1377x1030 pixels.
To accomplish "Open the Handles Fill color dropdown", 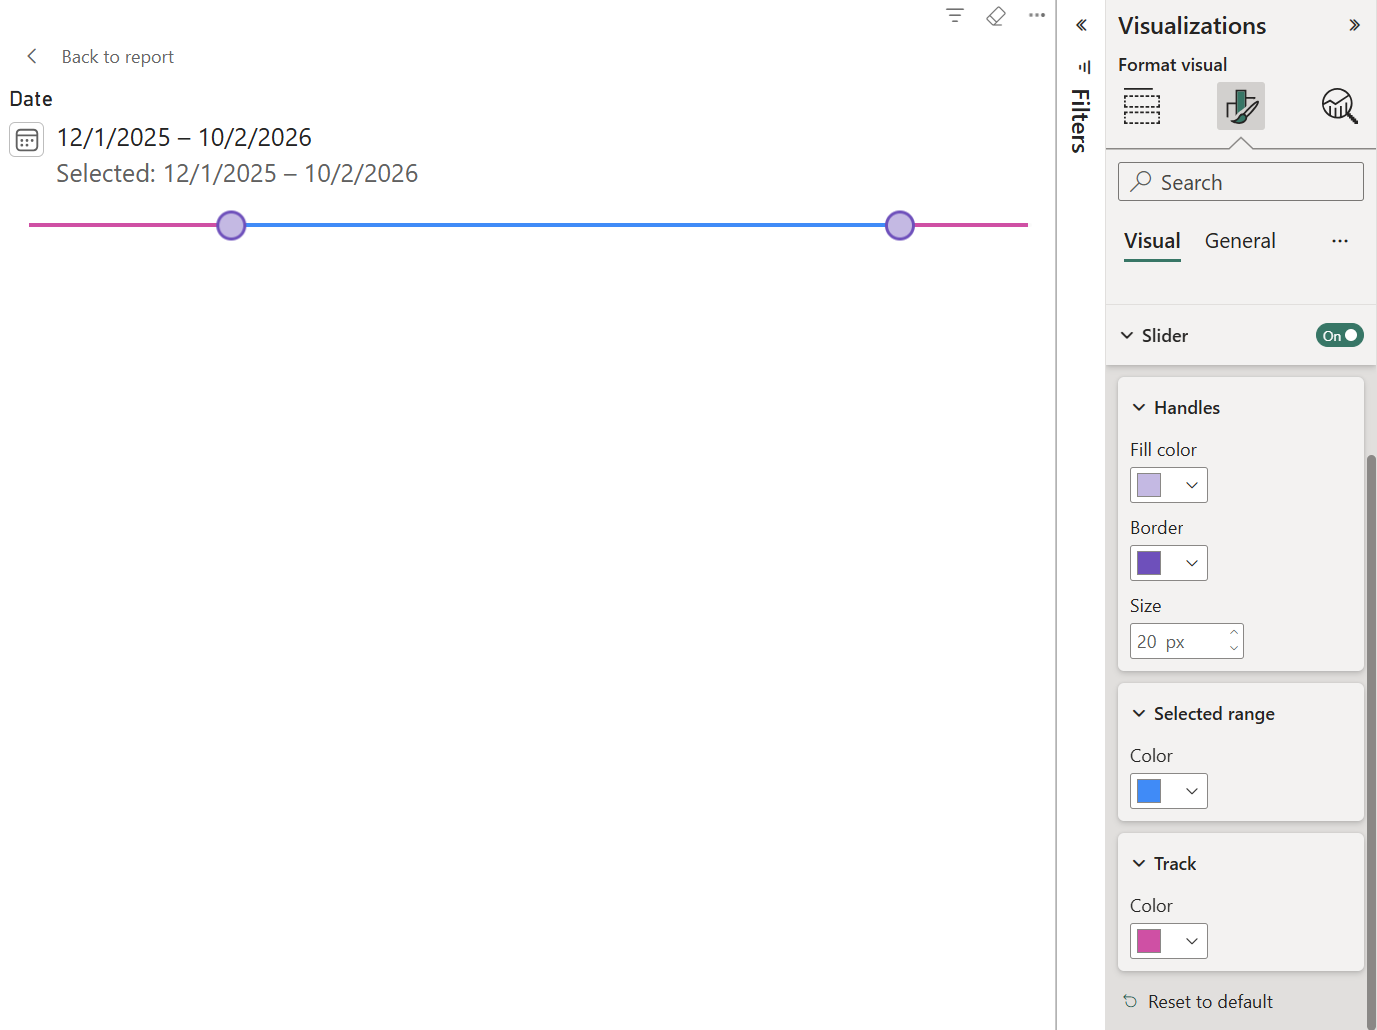I will coord(1169,485).
